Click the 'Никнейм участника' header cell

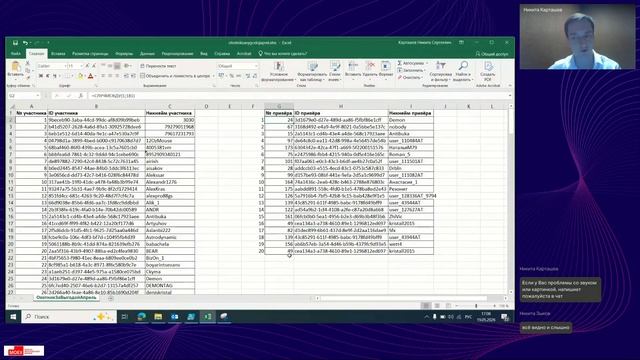[x=170, y=113]
